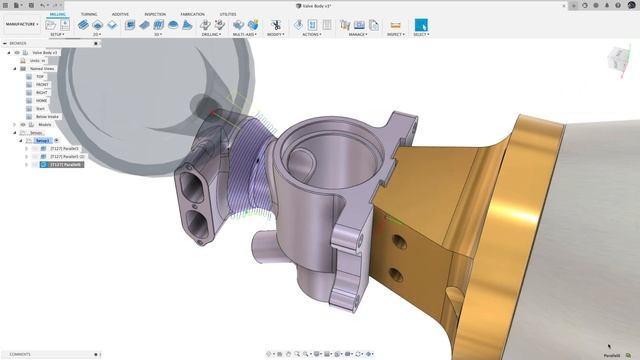Image resolution: width=640 pixels, height=360 pixels.
Task: Click the second Manage icon
Action: coord(359,25)
